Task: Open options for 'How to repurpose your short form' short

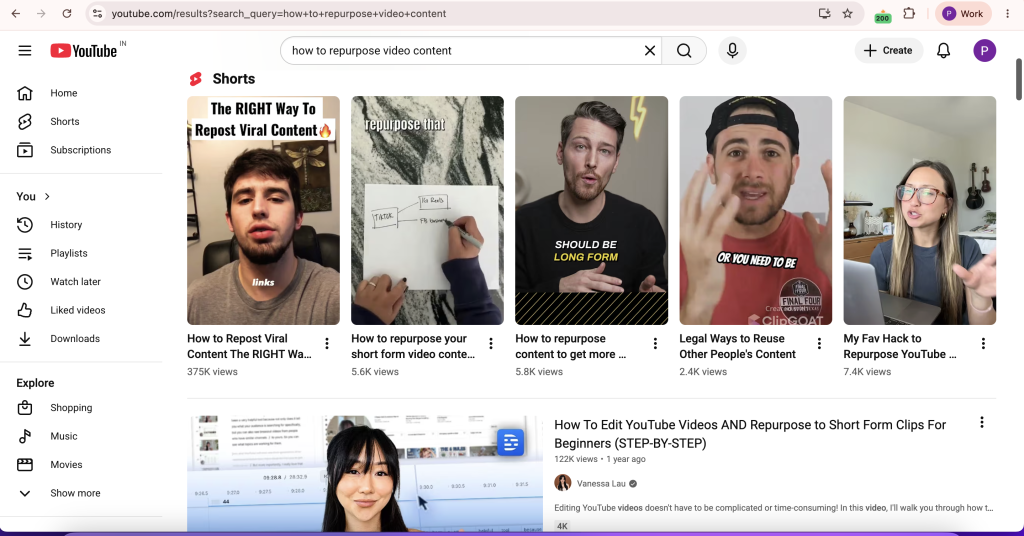Action: (491, 343)
